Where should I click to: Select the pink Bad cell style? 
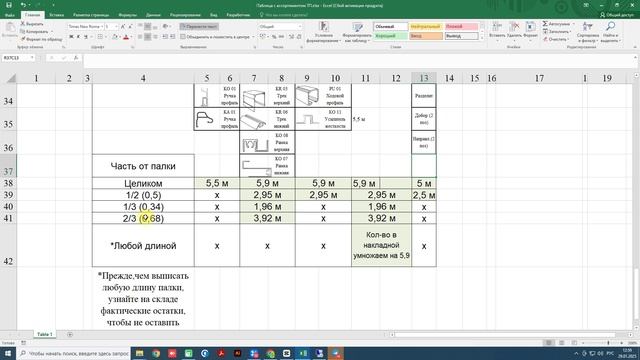pos(461,27)
